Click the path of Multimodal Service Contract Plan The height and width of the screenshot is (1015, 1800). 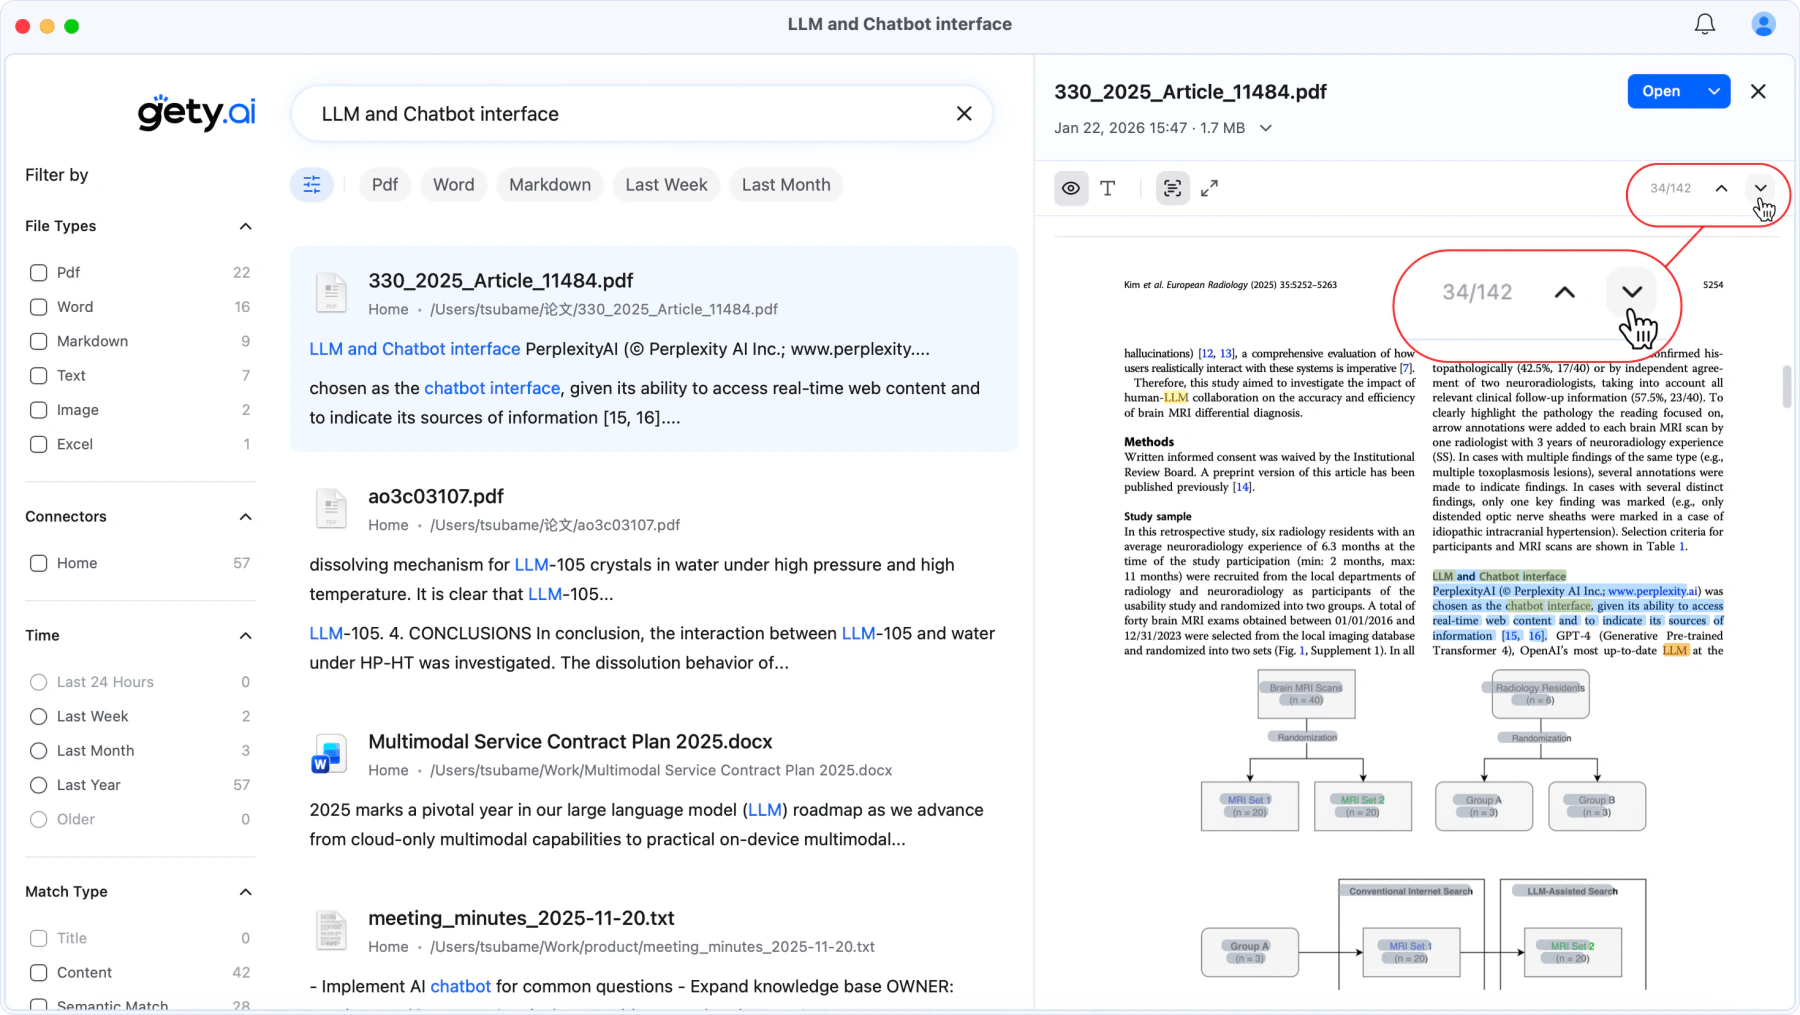661,770
